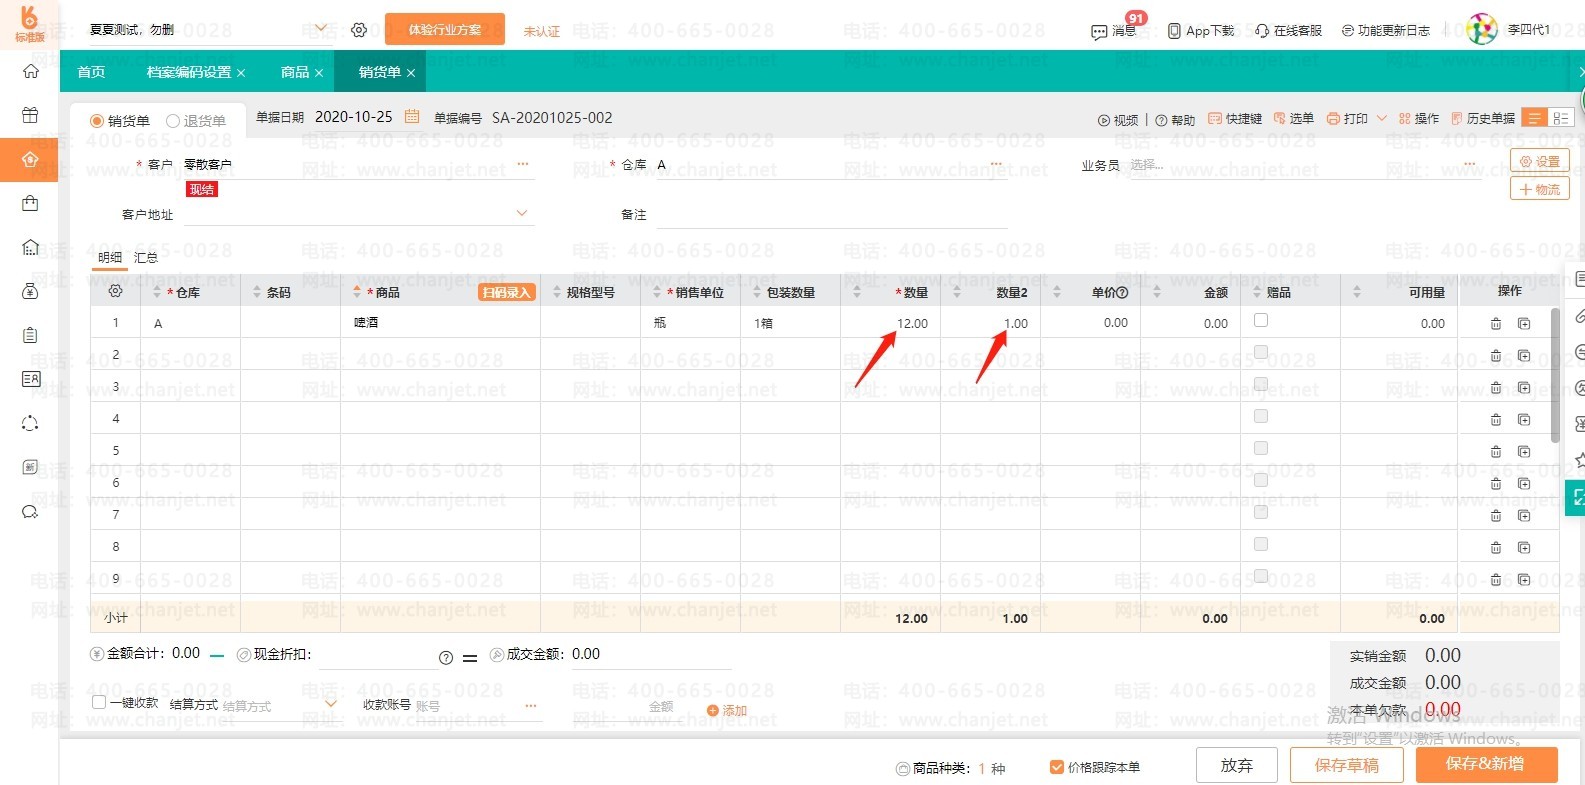This screenshot has height=785, width=1585.
Task: Open the history documents list
Action: coord(1483,118)
